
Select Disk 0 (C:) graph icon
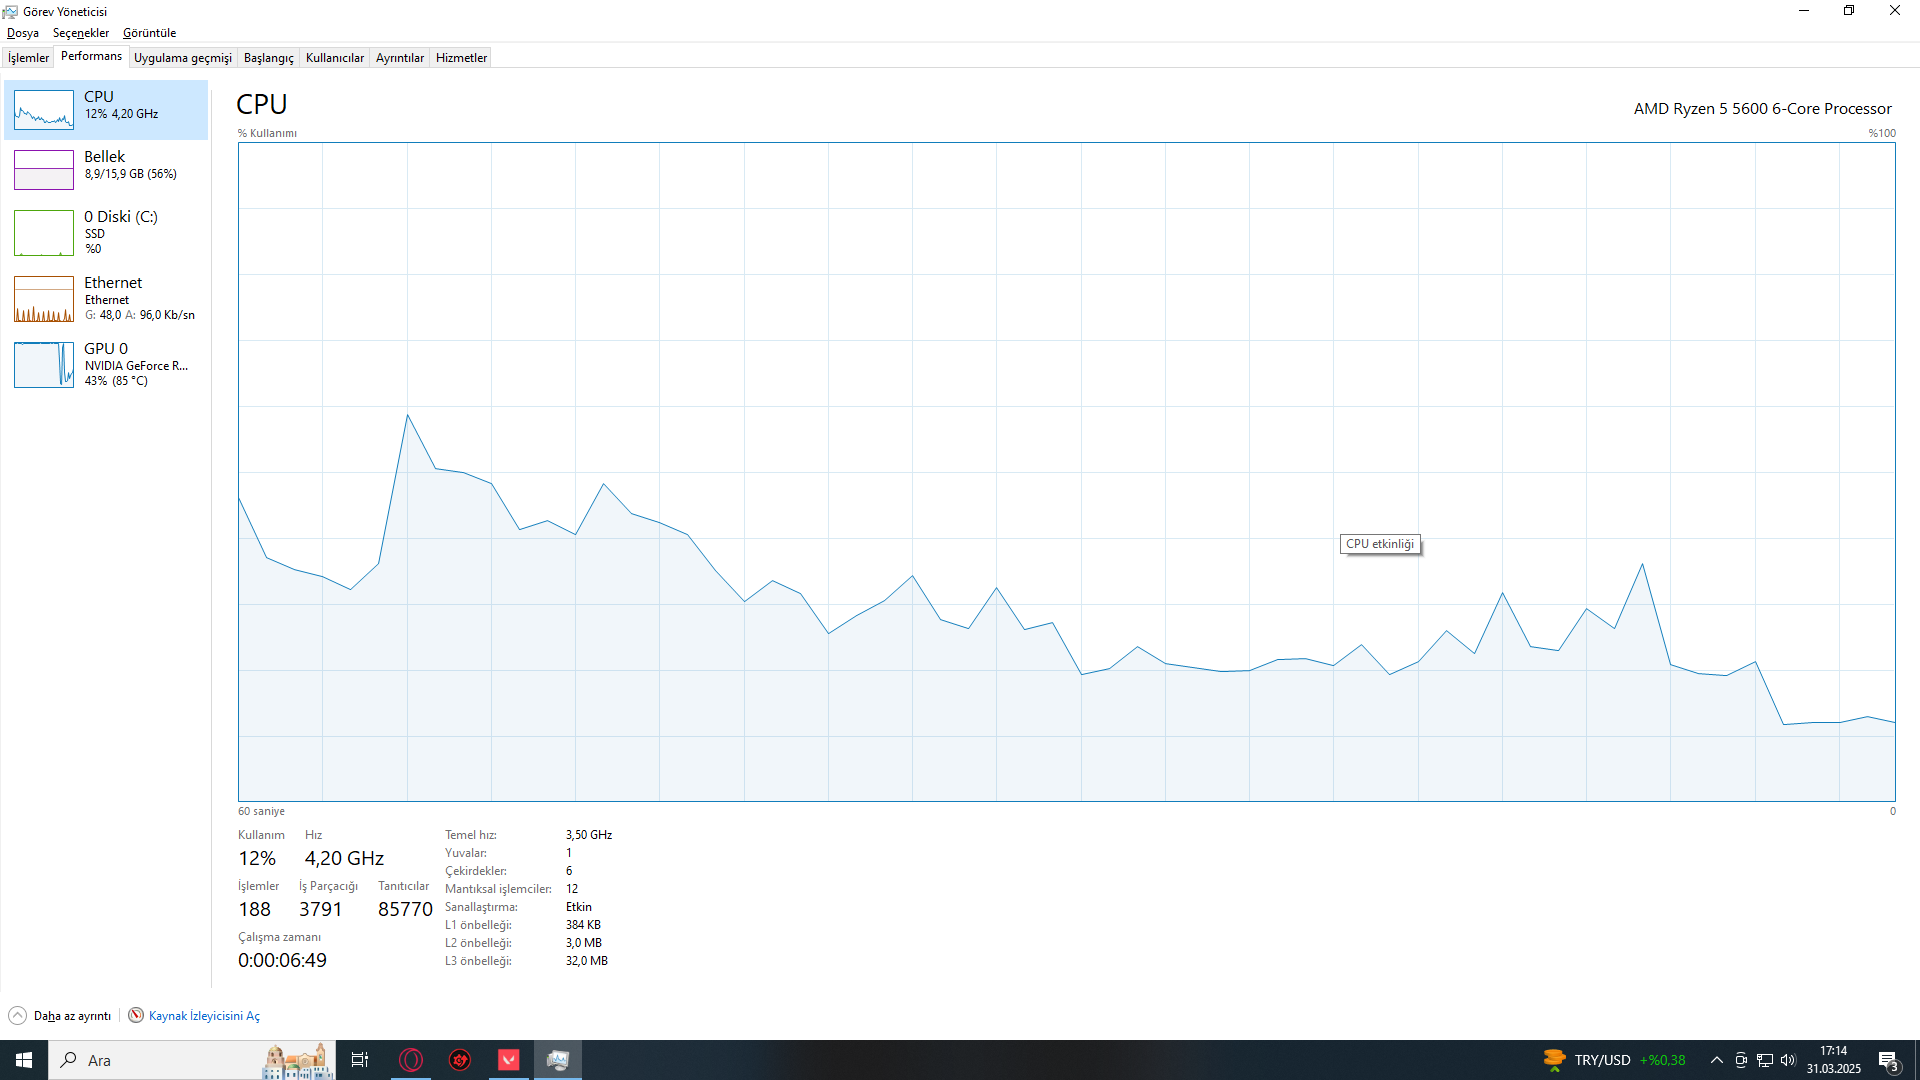coord(44,232)
